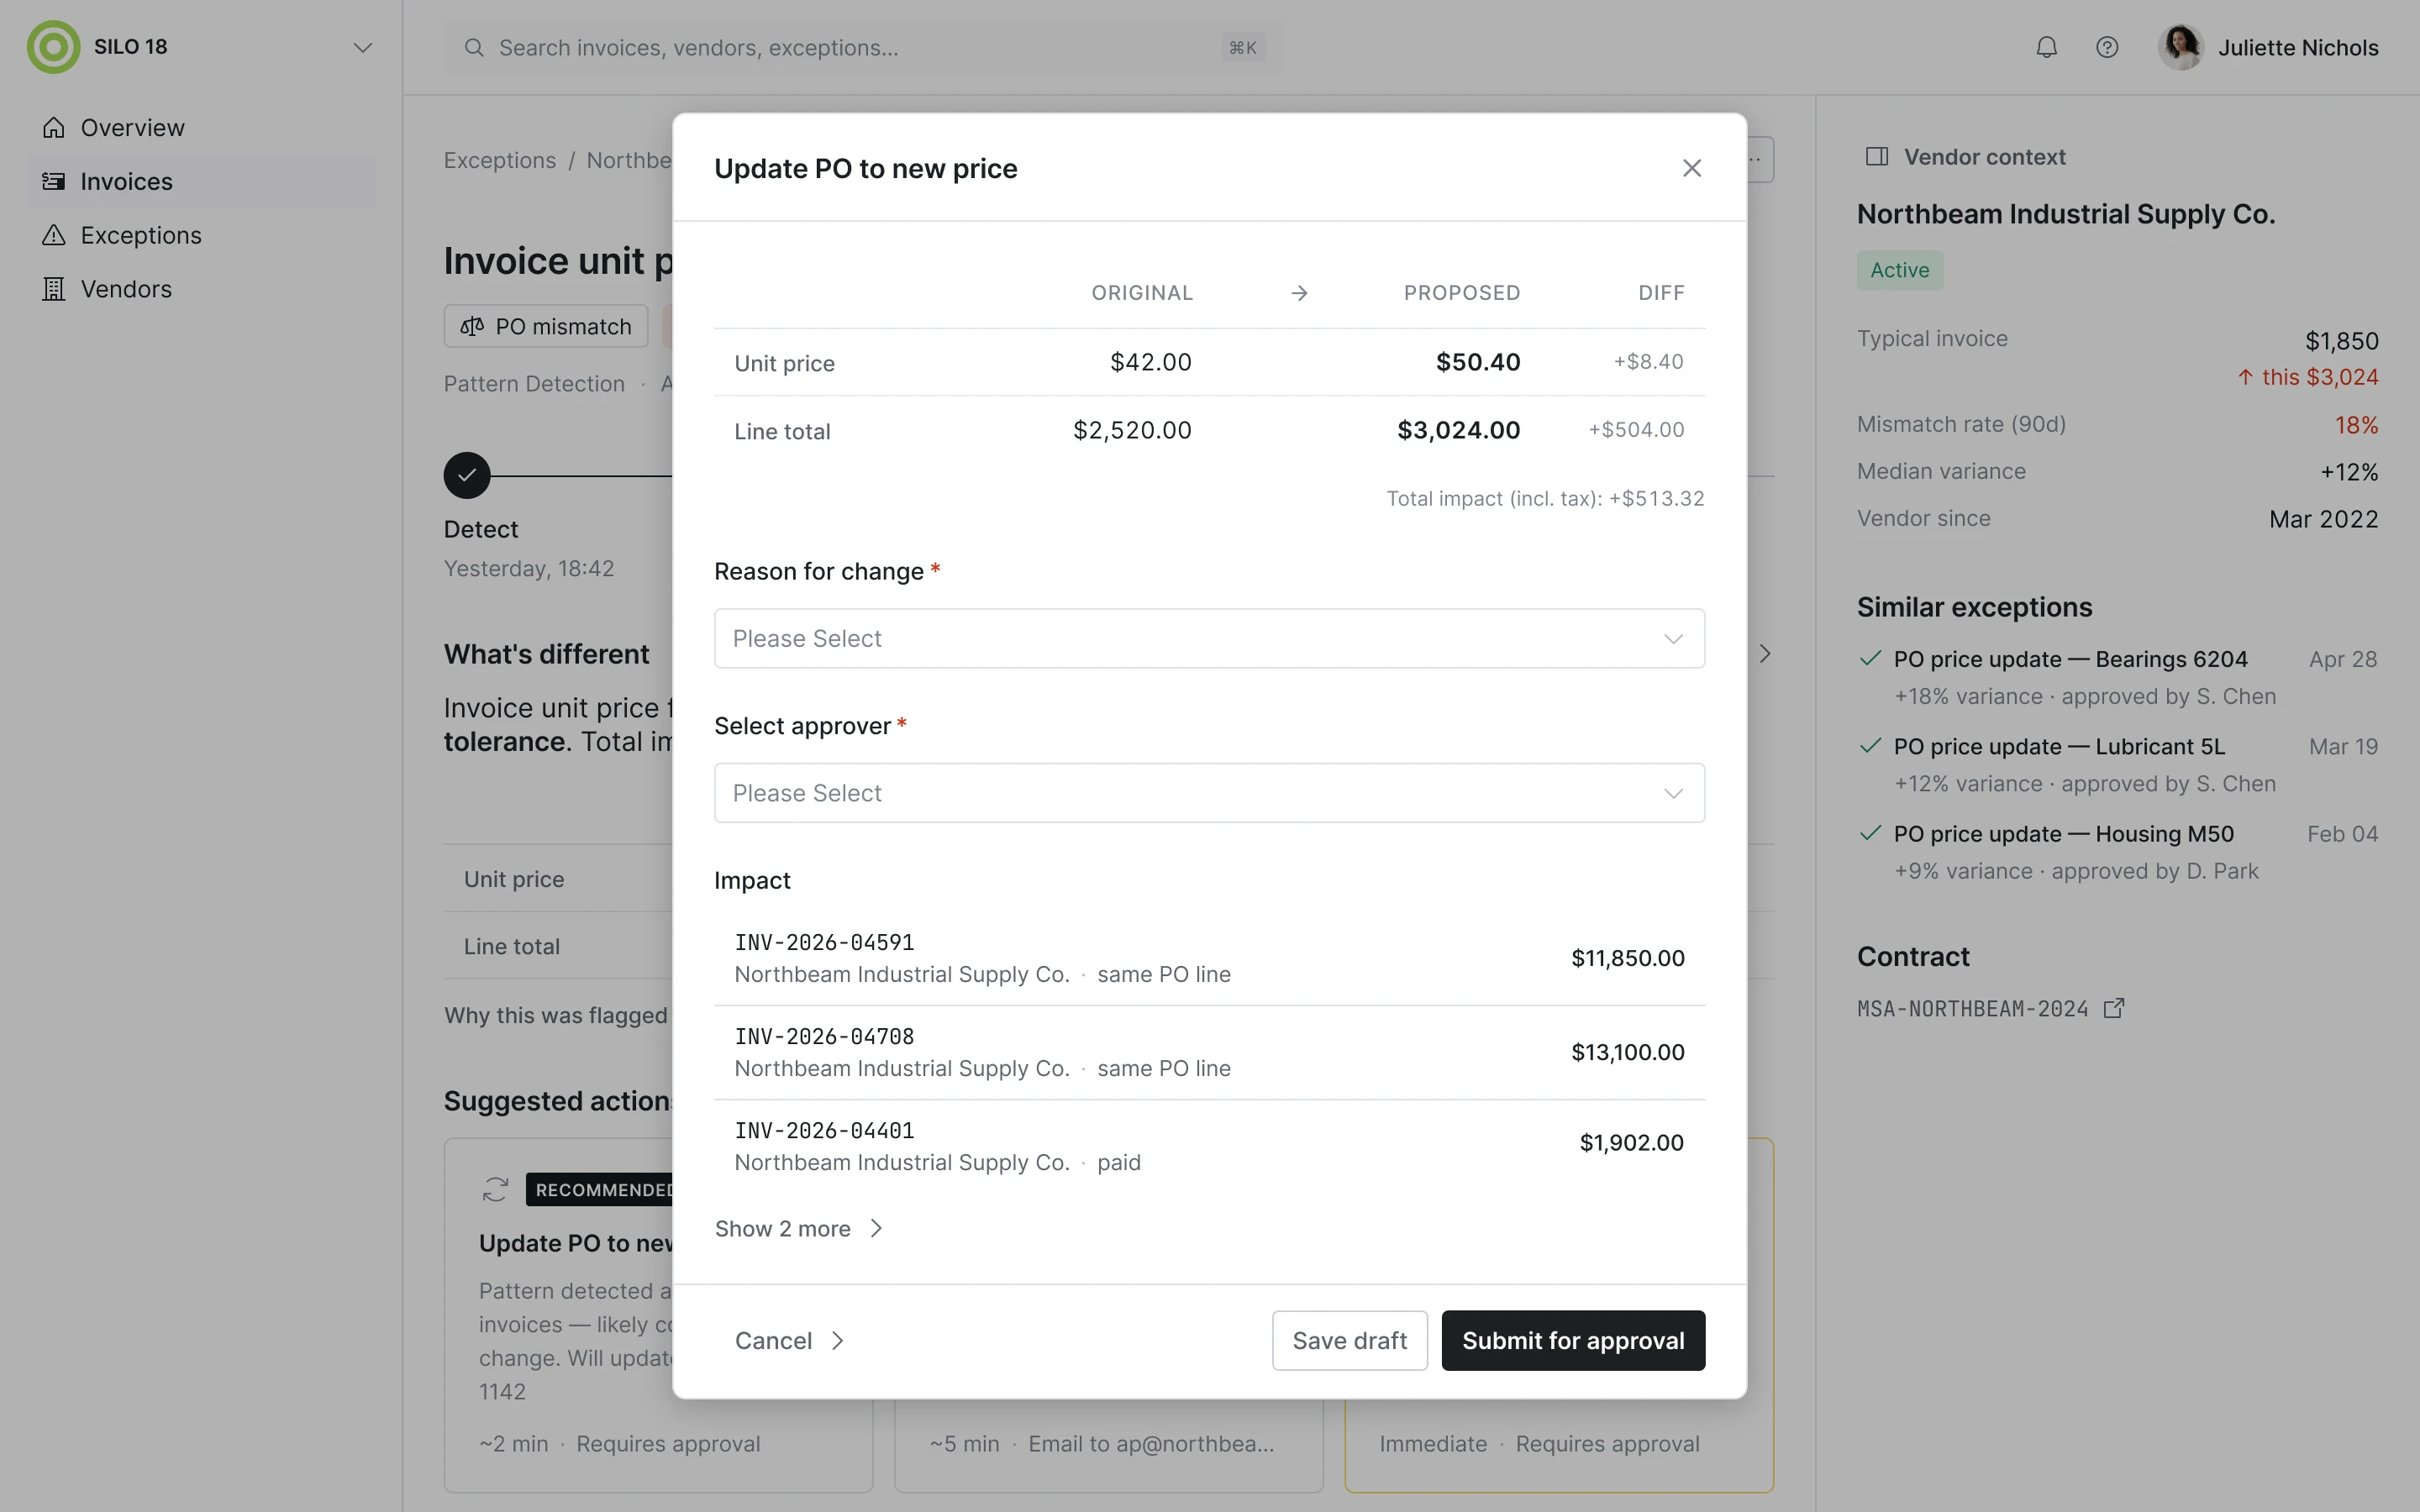Click the Detect step checkmark

click(x=467, y=476)
